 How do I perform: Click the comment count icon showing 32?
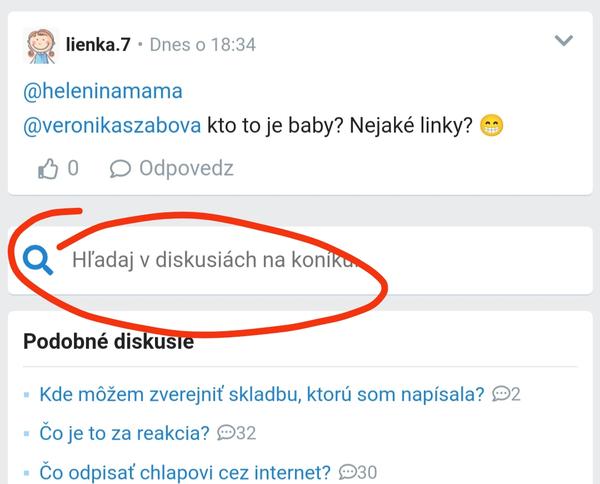pyautogui.click(x=225, y=433)
